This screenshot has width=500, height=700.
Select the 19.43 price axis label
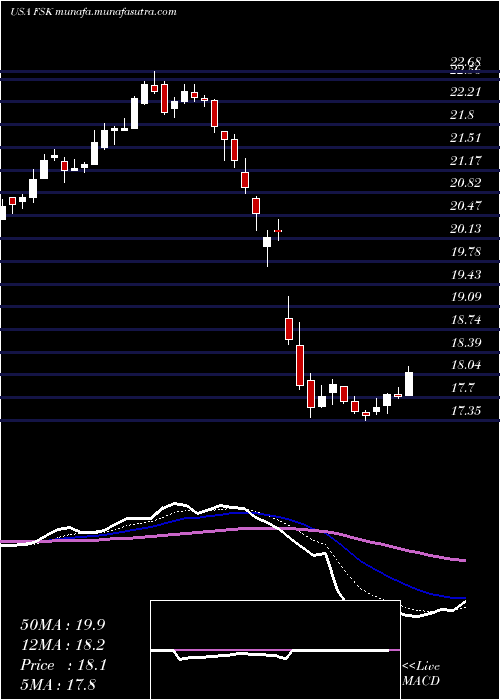tap(465, 274)
